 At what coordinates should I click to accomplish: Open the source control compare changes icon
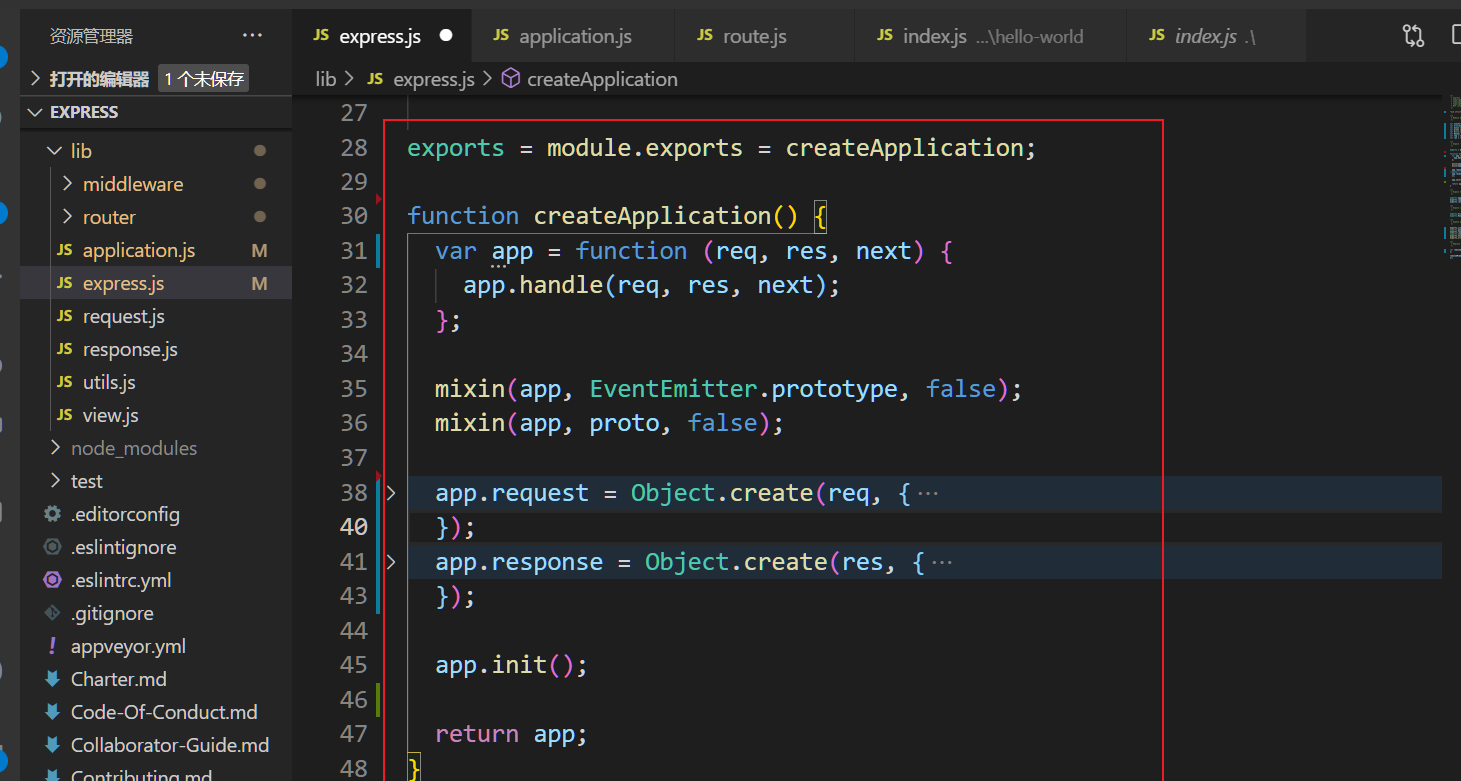click(1412, 36)
